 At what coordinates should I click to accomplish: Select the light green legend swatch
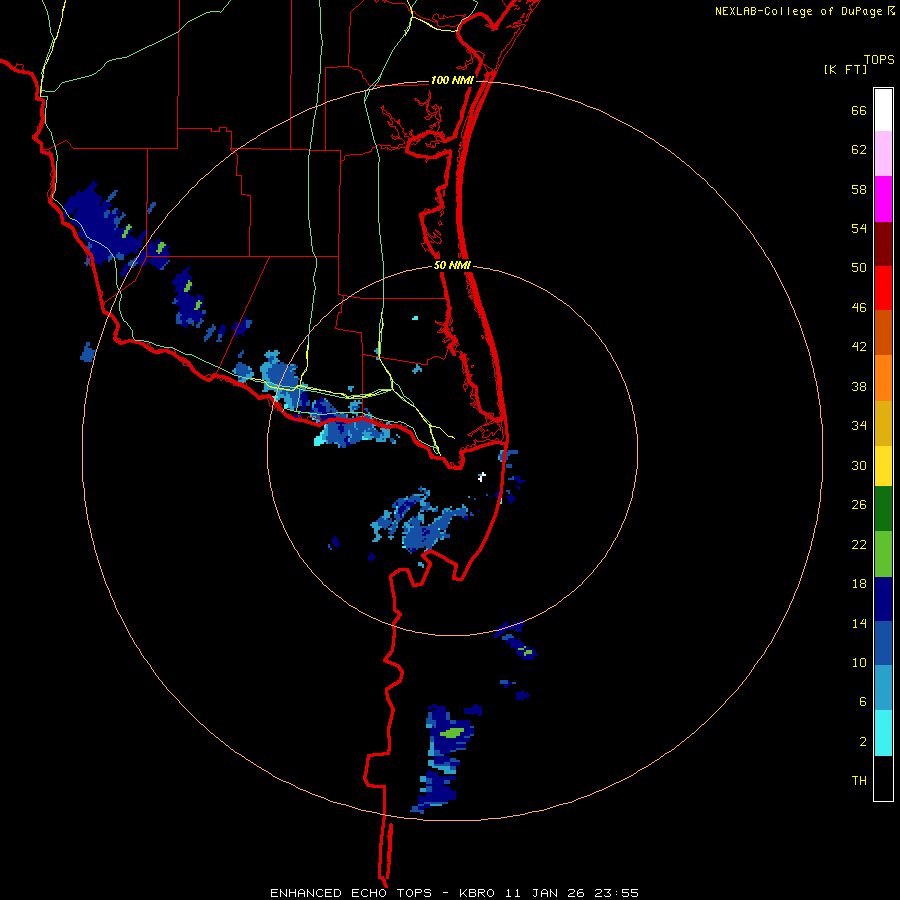click(883, 554)
